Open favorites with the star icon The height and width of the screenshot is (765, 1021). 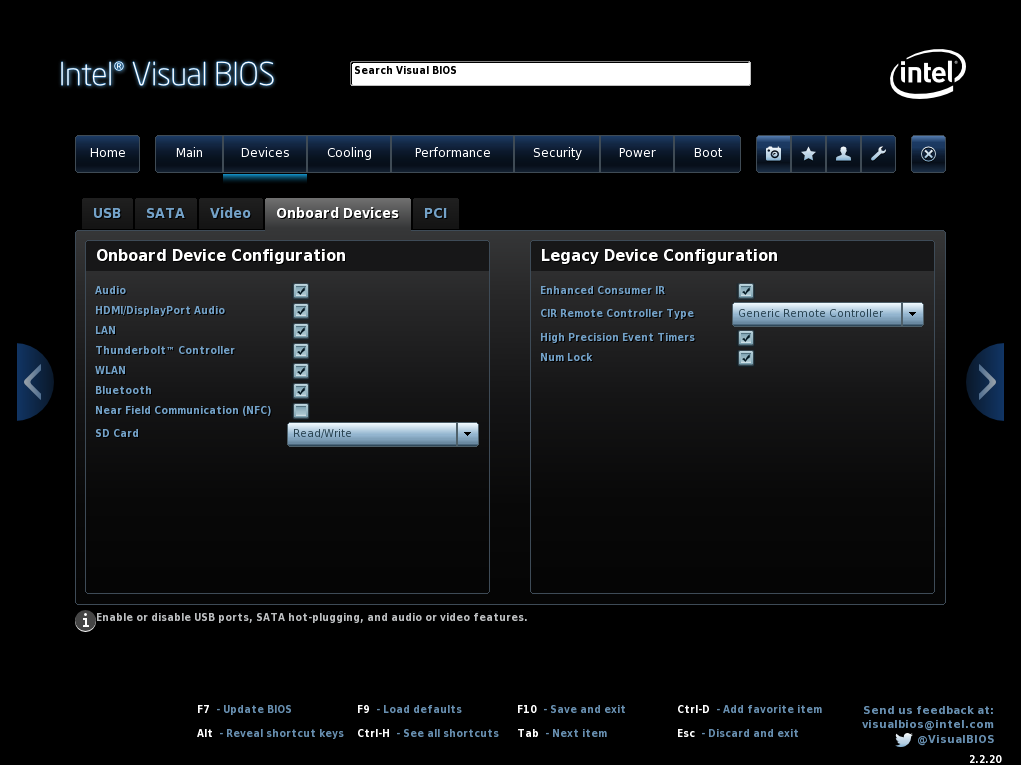point(808,154)
